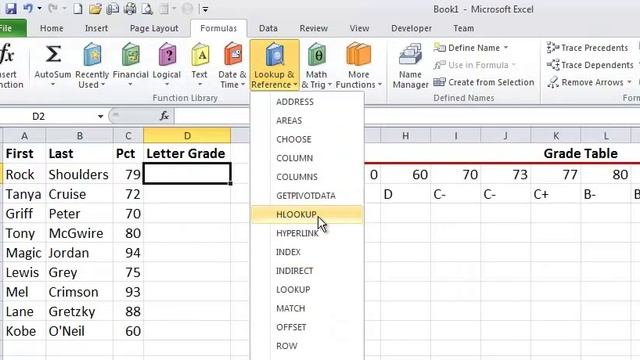Open the AutoSum dropdown arrow
Viewport: 640px width, 360px height.
click(53, 84)
